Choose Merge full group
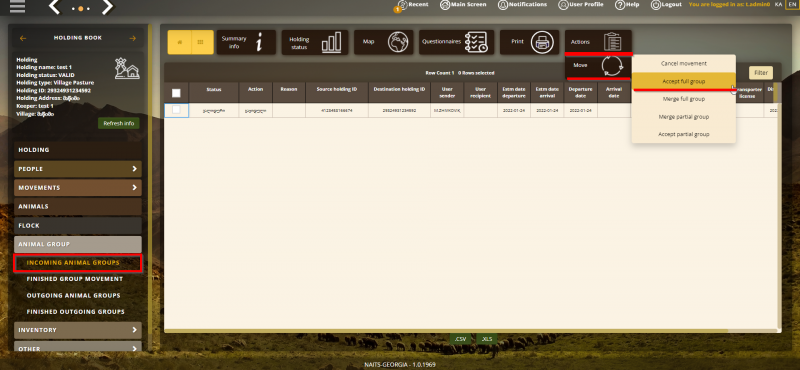Viewport: 800px width, 370px height. pos(684,98)
